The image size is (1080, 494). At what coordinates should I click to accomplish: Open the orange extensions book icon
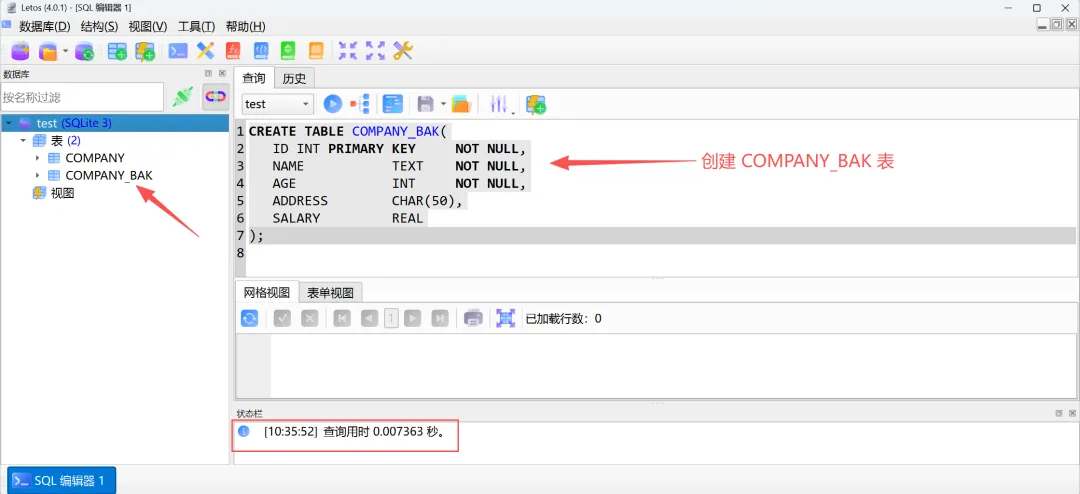point(315,50)
